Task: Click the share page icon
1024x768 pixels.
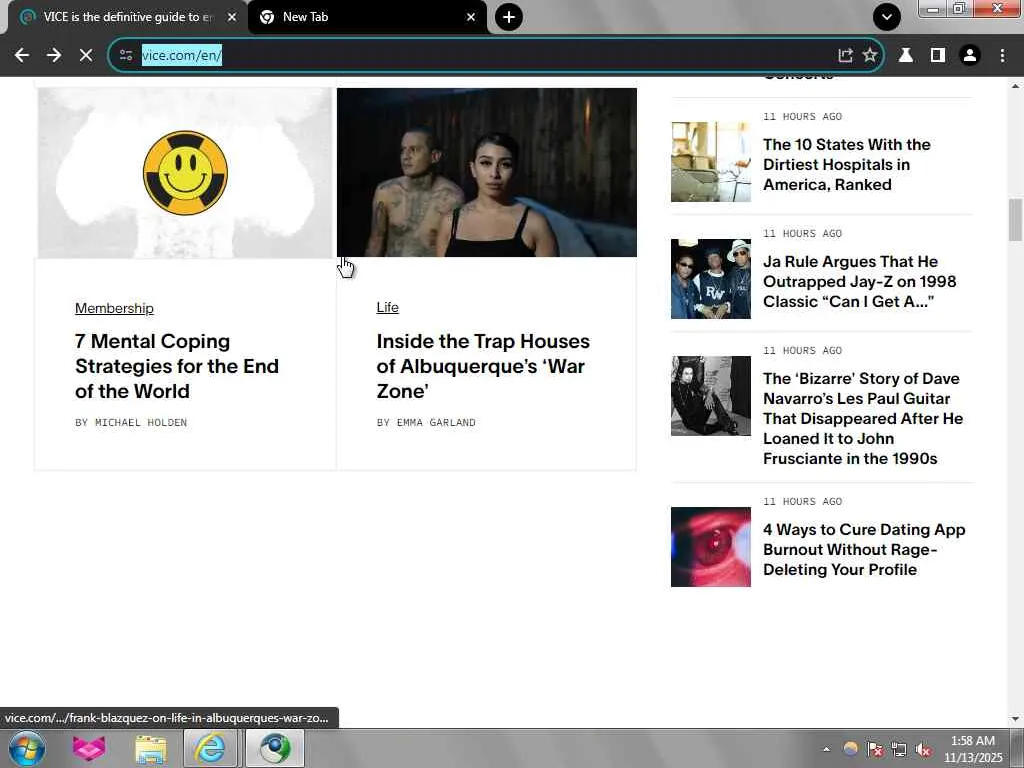Action: click(x=845, y=56)
